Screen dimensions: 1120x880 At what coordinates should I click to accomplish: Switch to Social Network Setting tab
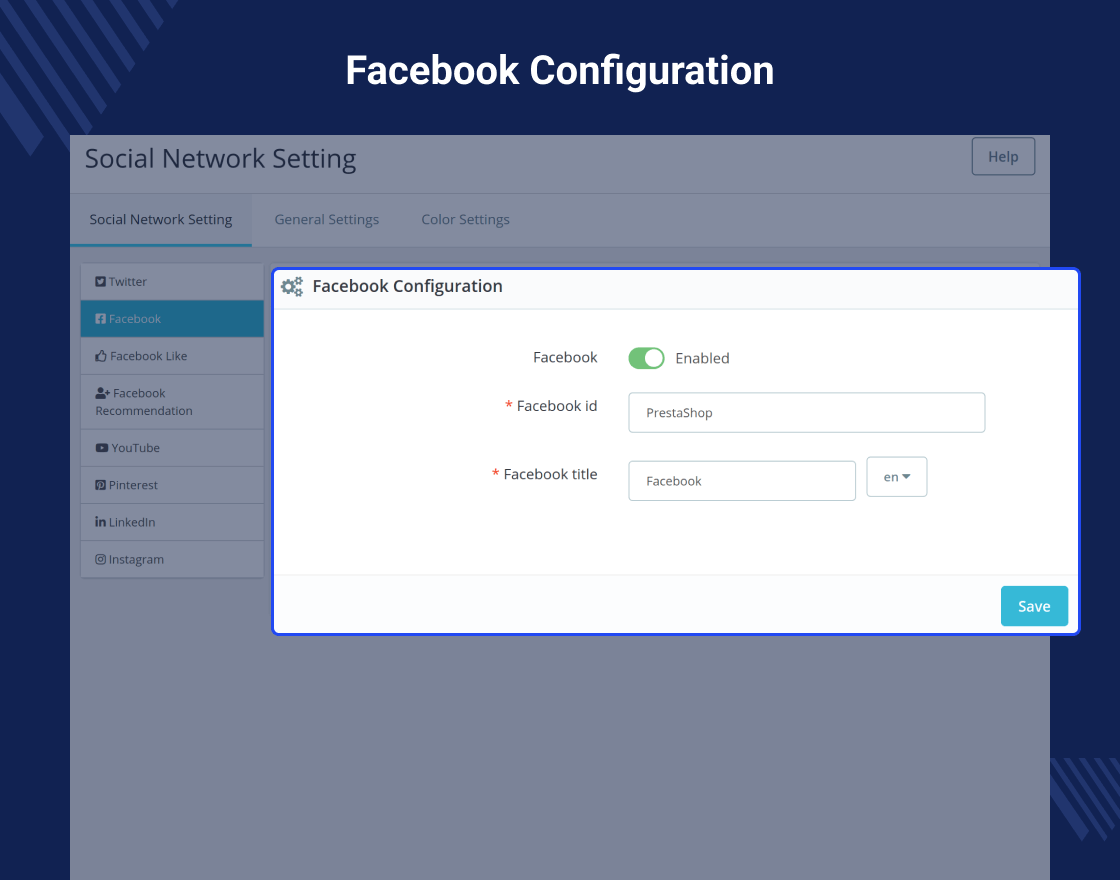click(x=161, y=220)
